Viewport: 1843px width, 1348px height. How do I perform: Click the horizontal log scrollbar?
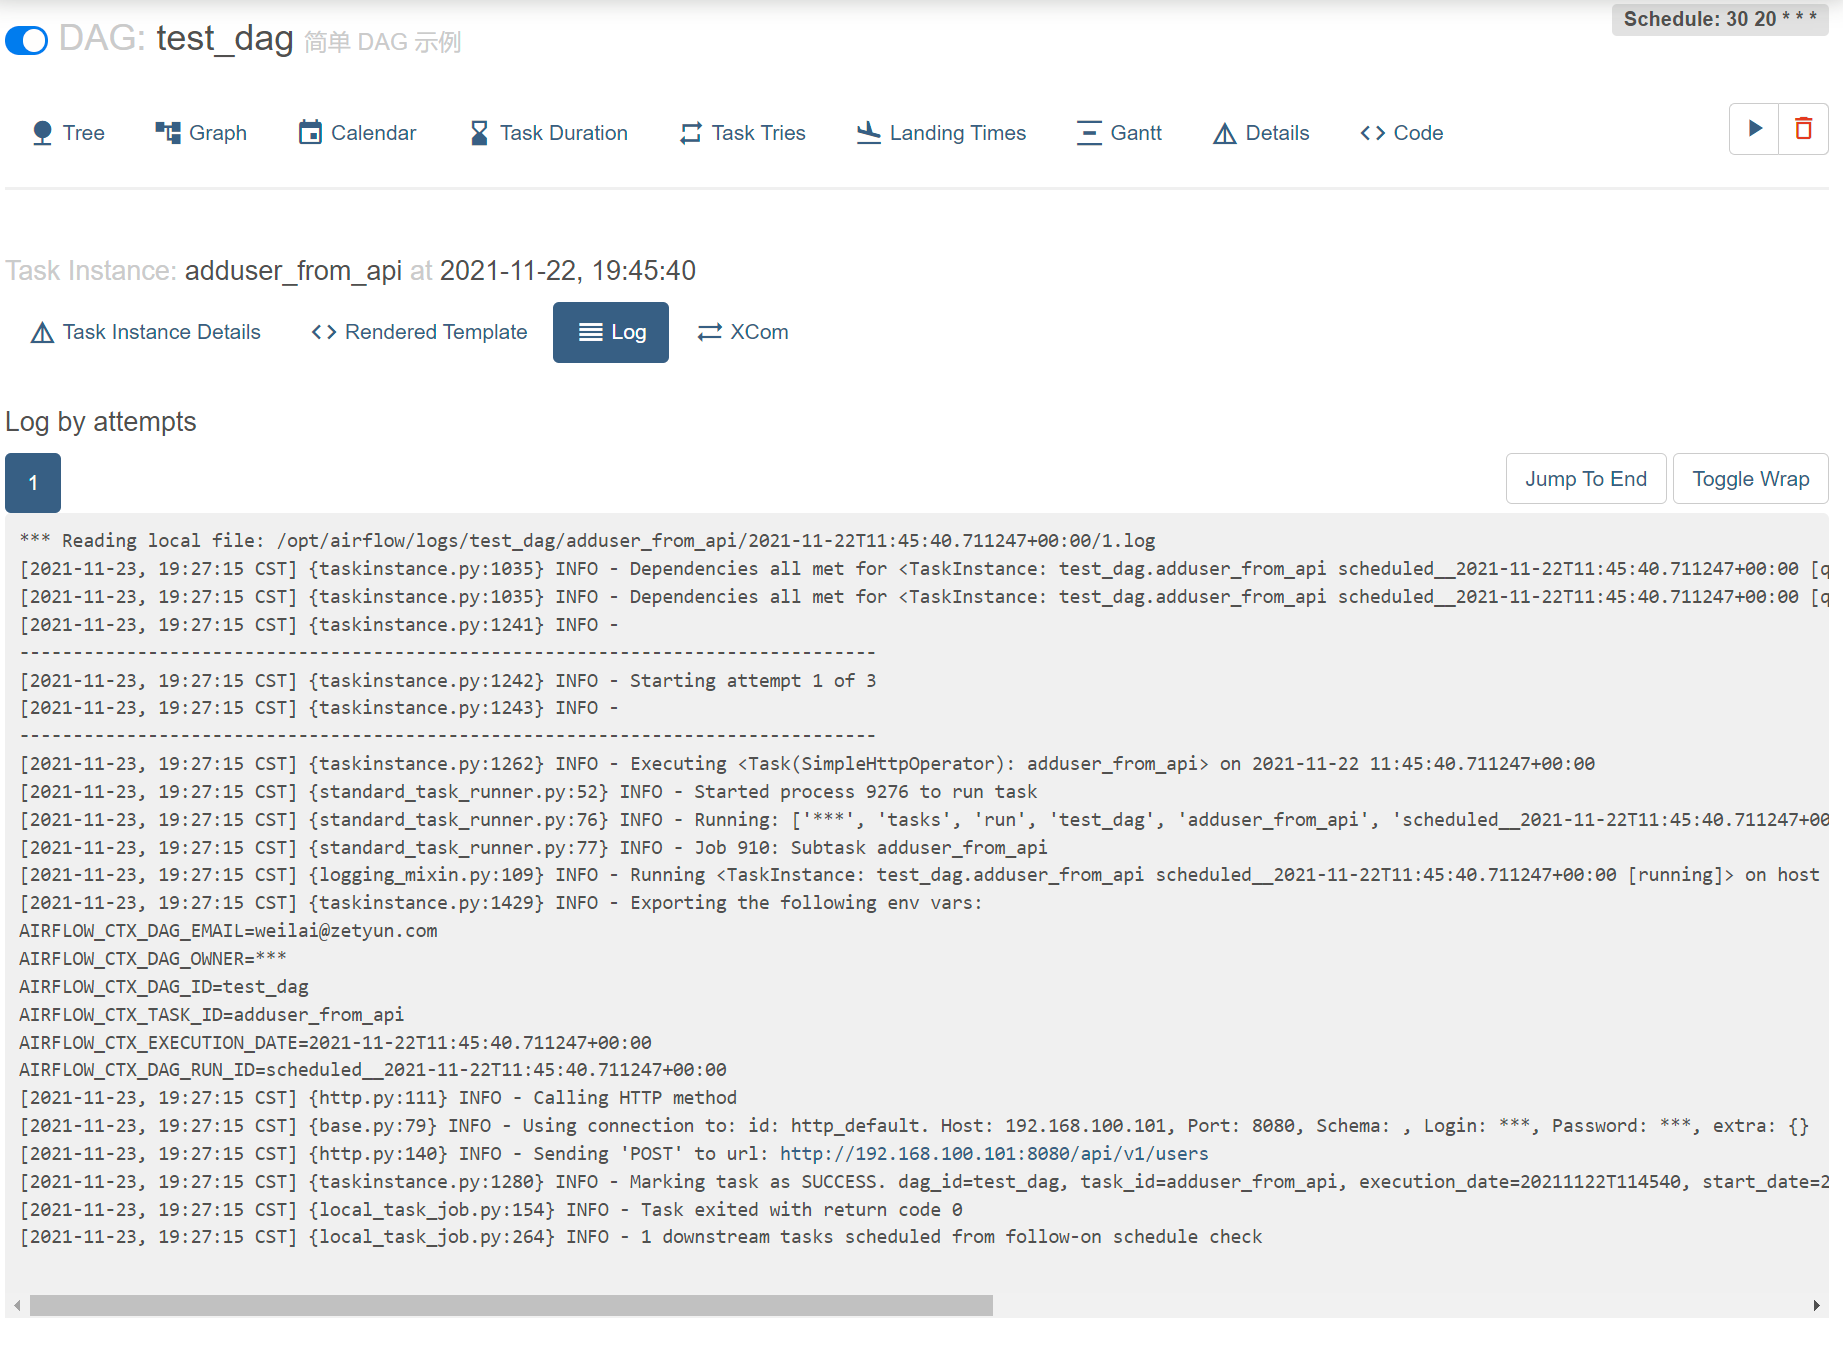coord(511,1306)
